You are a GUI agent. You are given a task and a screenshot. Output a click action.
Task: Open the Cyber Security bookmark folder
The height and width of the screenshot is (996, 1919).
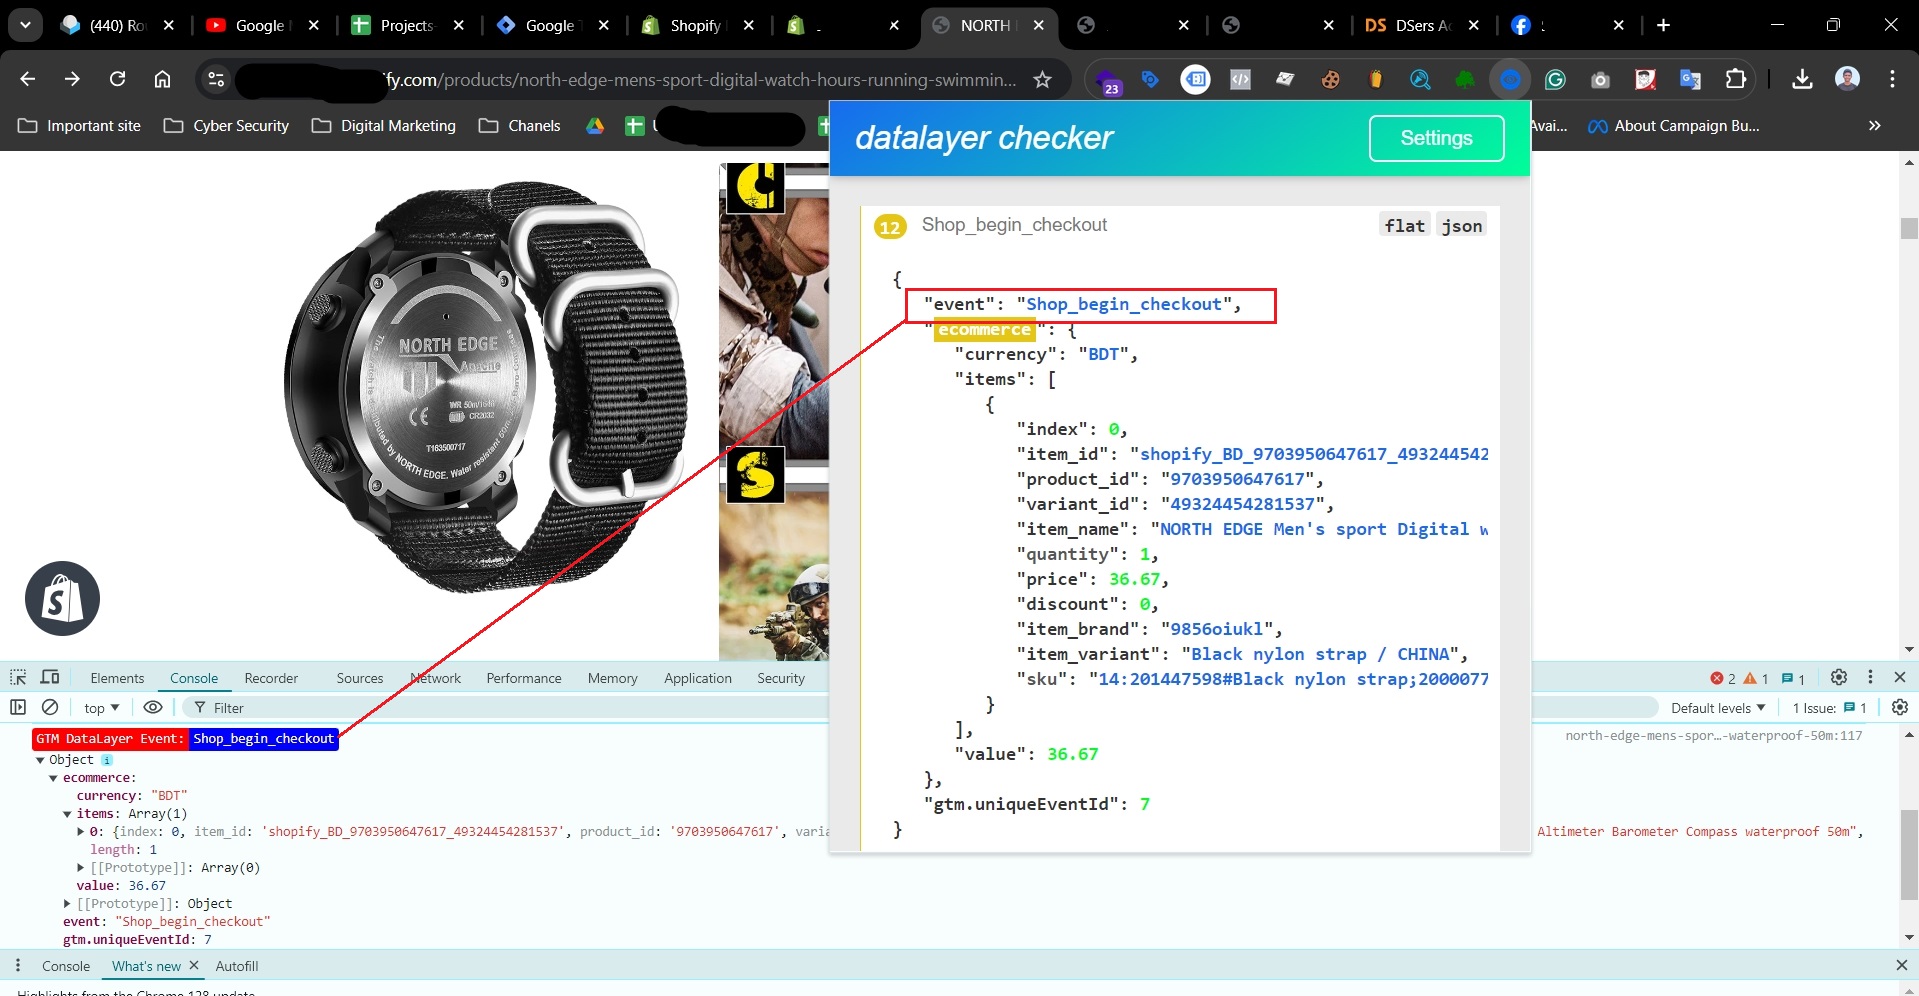pos(226,126)
